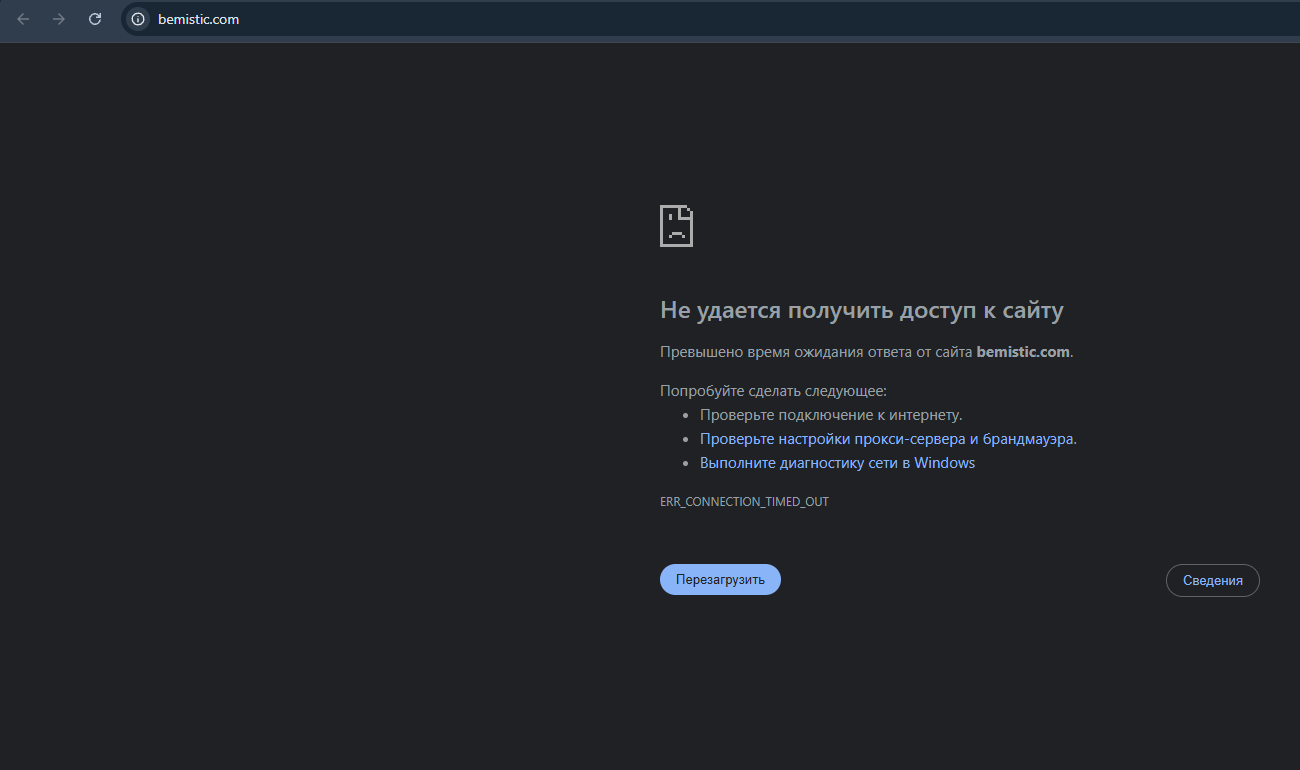Click the browser Back arrow

23,19
